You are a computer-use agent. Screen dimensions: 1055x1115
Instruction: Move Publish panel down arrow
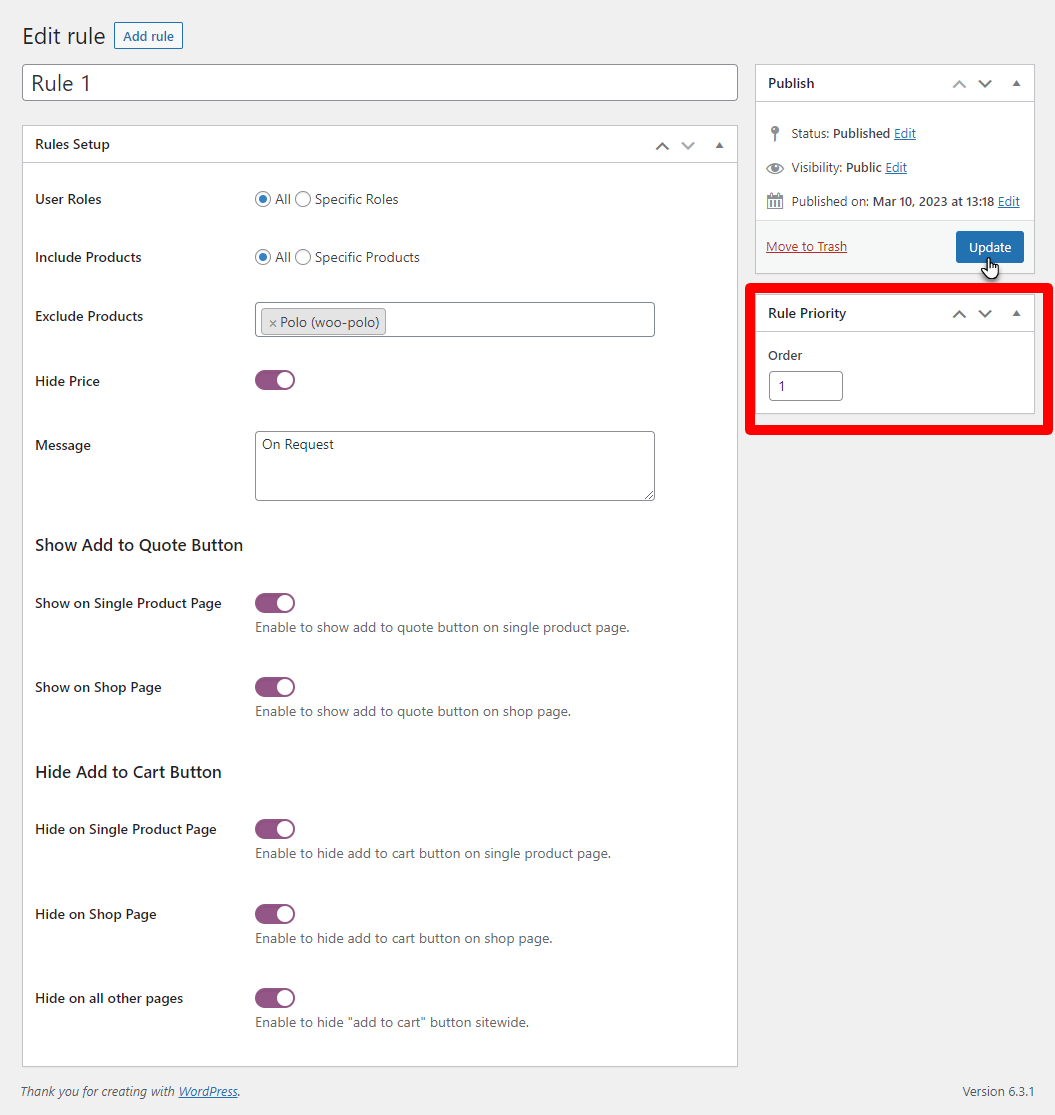(985, 84)
